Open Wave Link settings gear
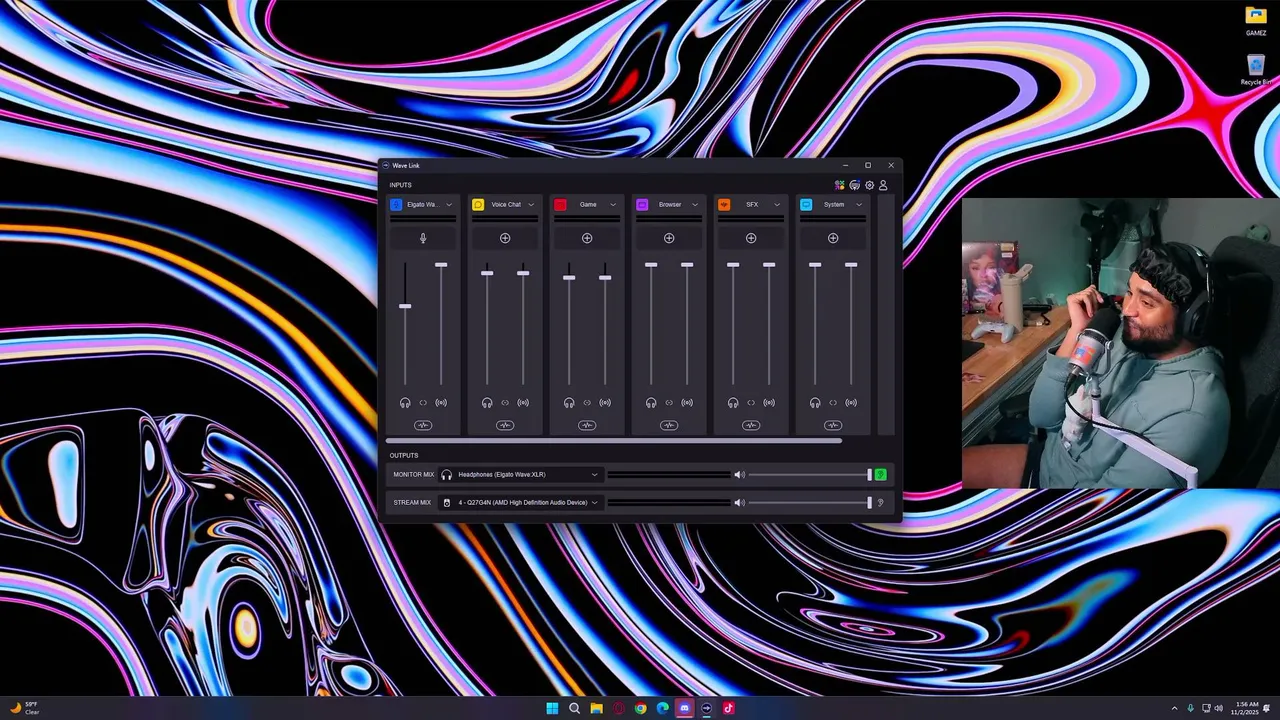Screen dimensions: 1280x720 (869, 185)
